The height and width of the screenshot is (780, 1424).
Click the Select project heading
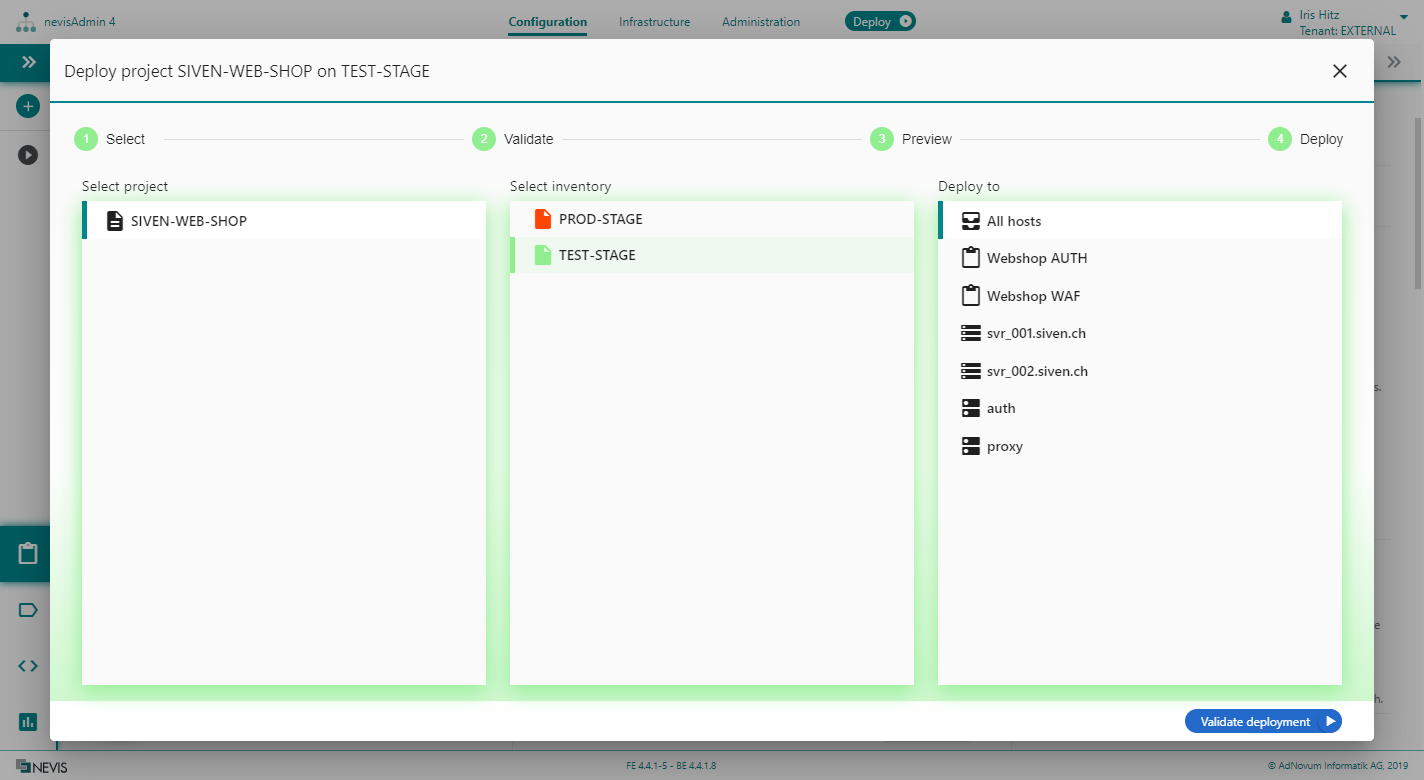[x=125, y=186]
